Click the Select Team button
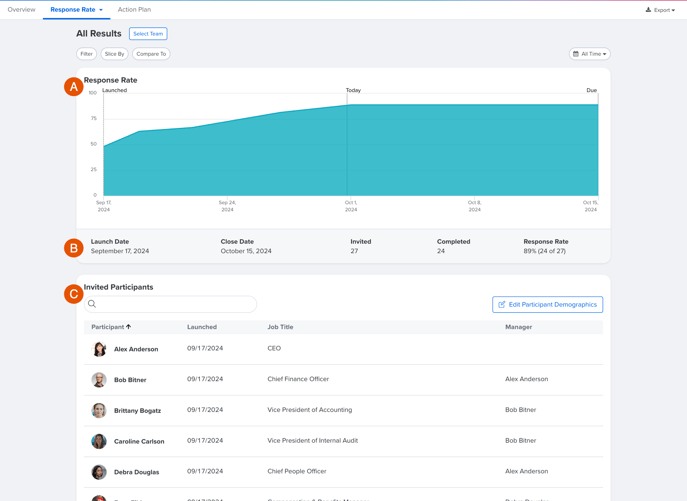The width and height of the screenshot is (687, 501). [x=148, y=34]
